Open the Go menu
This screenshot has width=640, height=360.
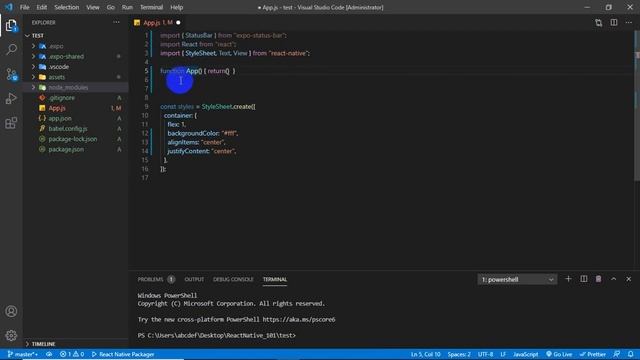pos(111,7)
